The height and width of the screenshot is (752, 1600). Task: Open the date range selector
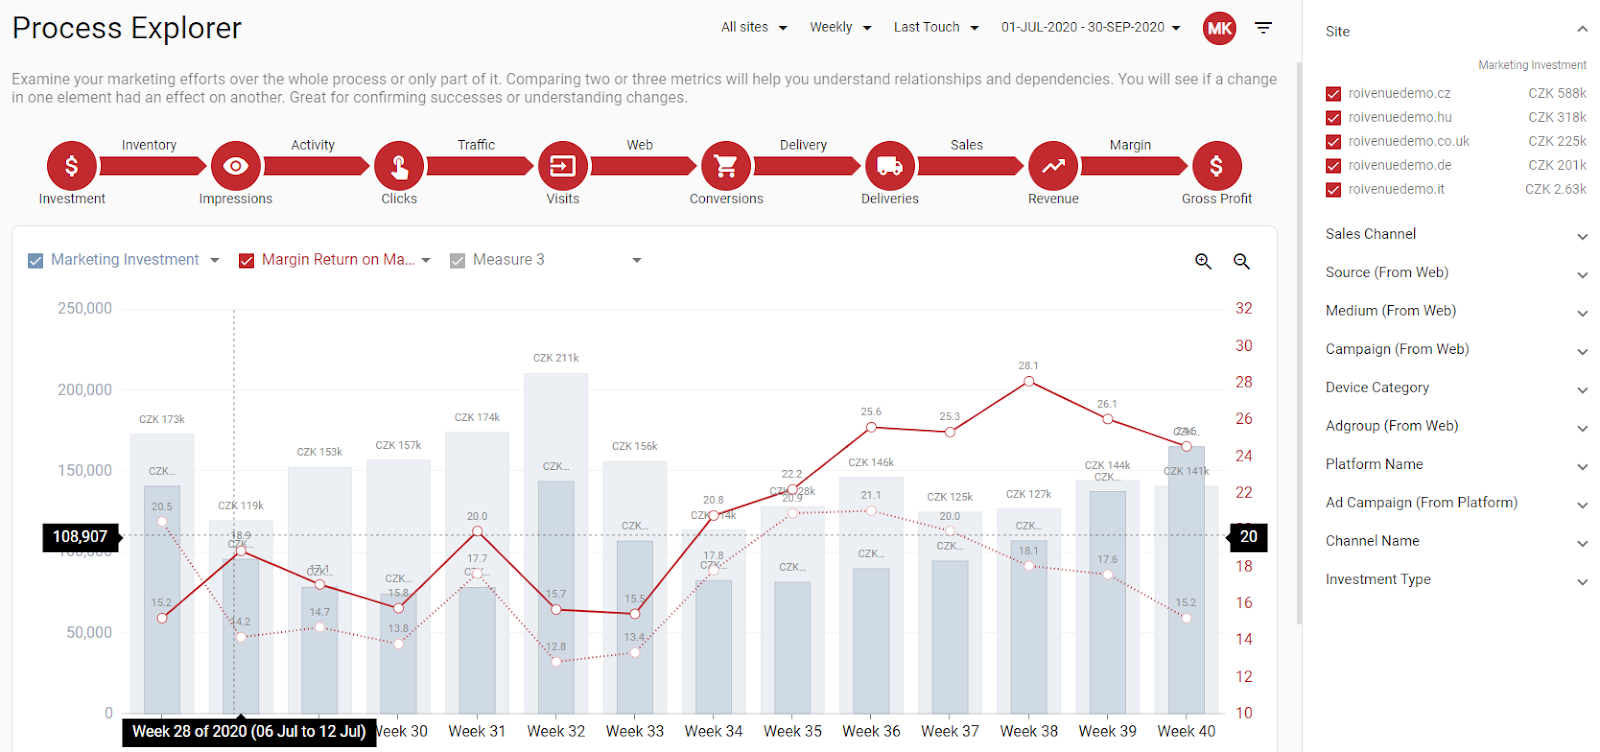pos(1091,27)
